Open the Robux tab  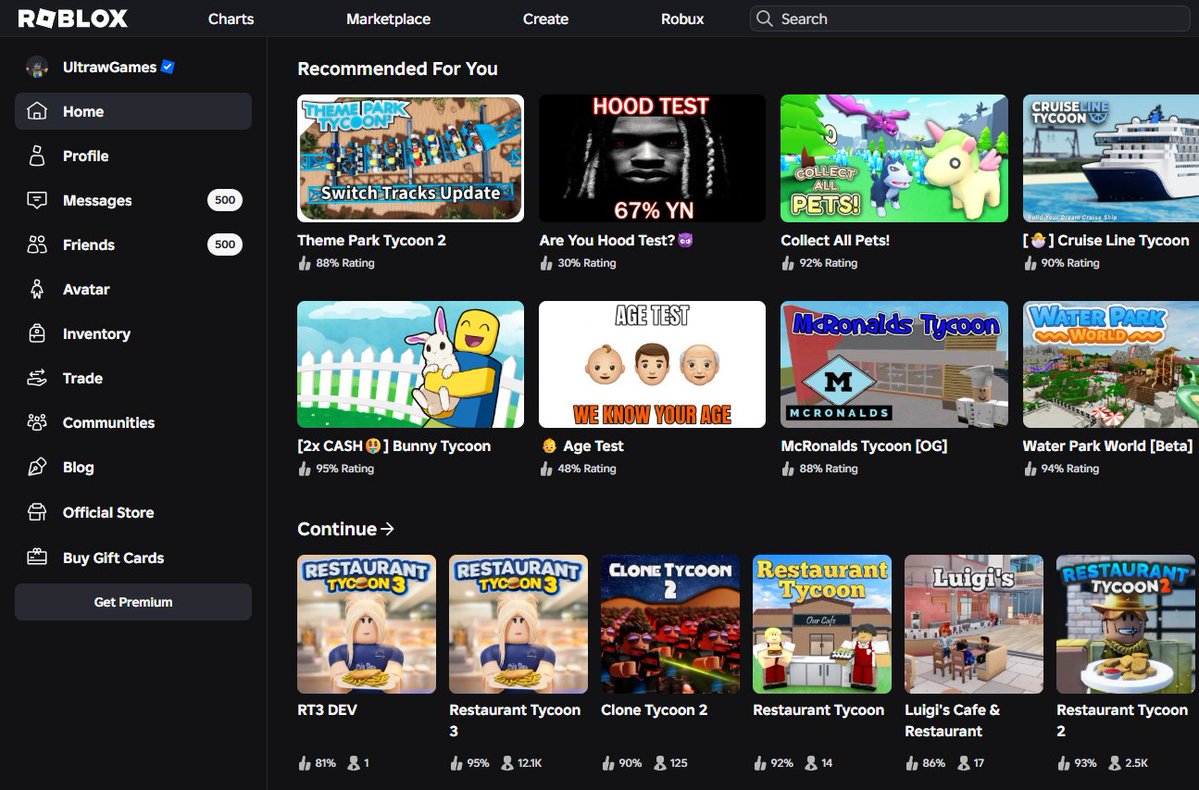682,18
